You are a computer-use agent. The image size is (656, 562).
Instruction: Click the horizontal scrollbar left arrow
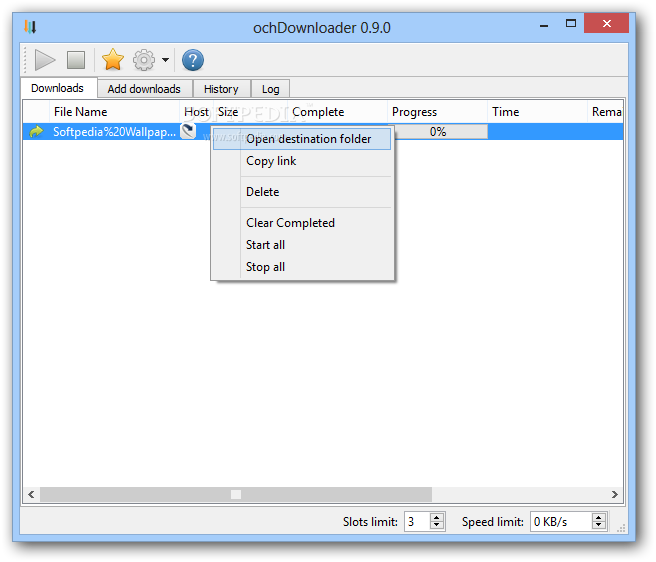31,494
